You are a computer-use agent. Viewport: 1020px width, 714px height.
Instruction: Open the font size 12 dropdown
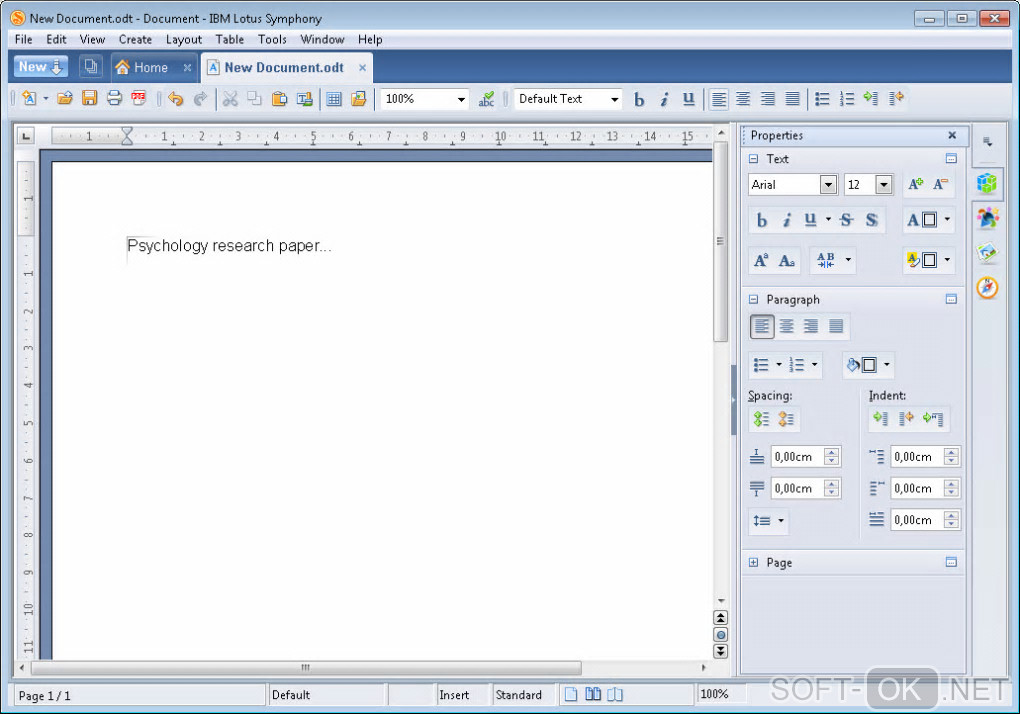tap(883, 185)
